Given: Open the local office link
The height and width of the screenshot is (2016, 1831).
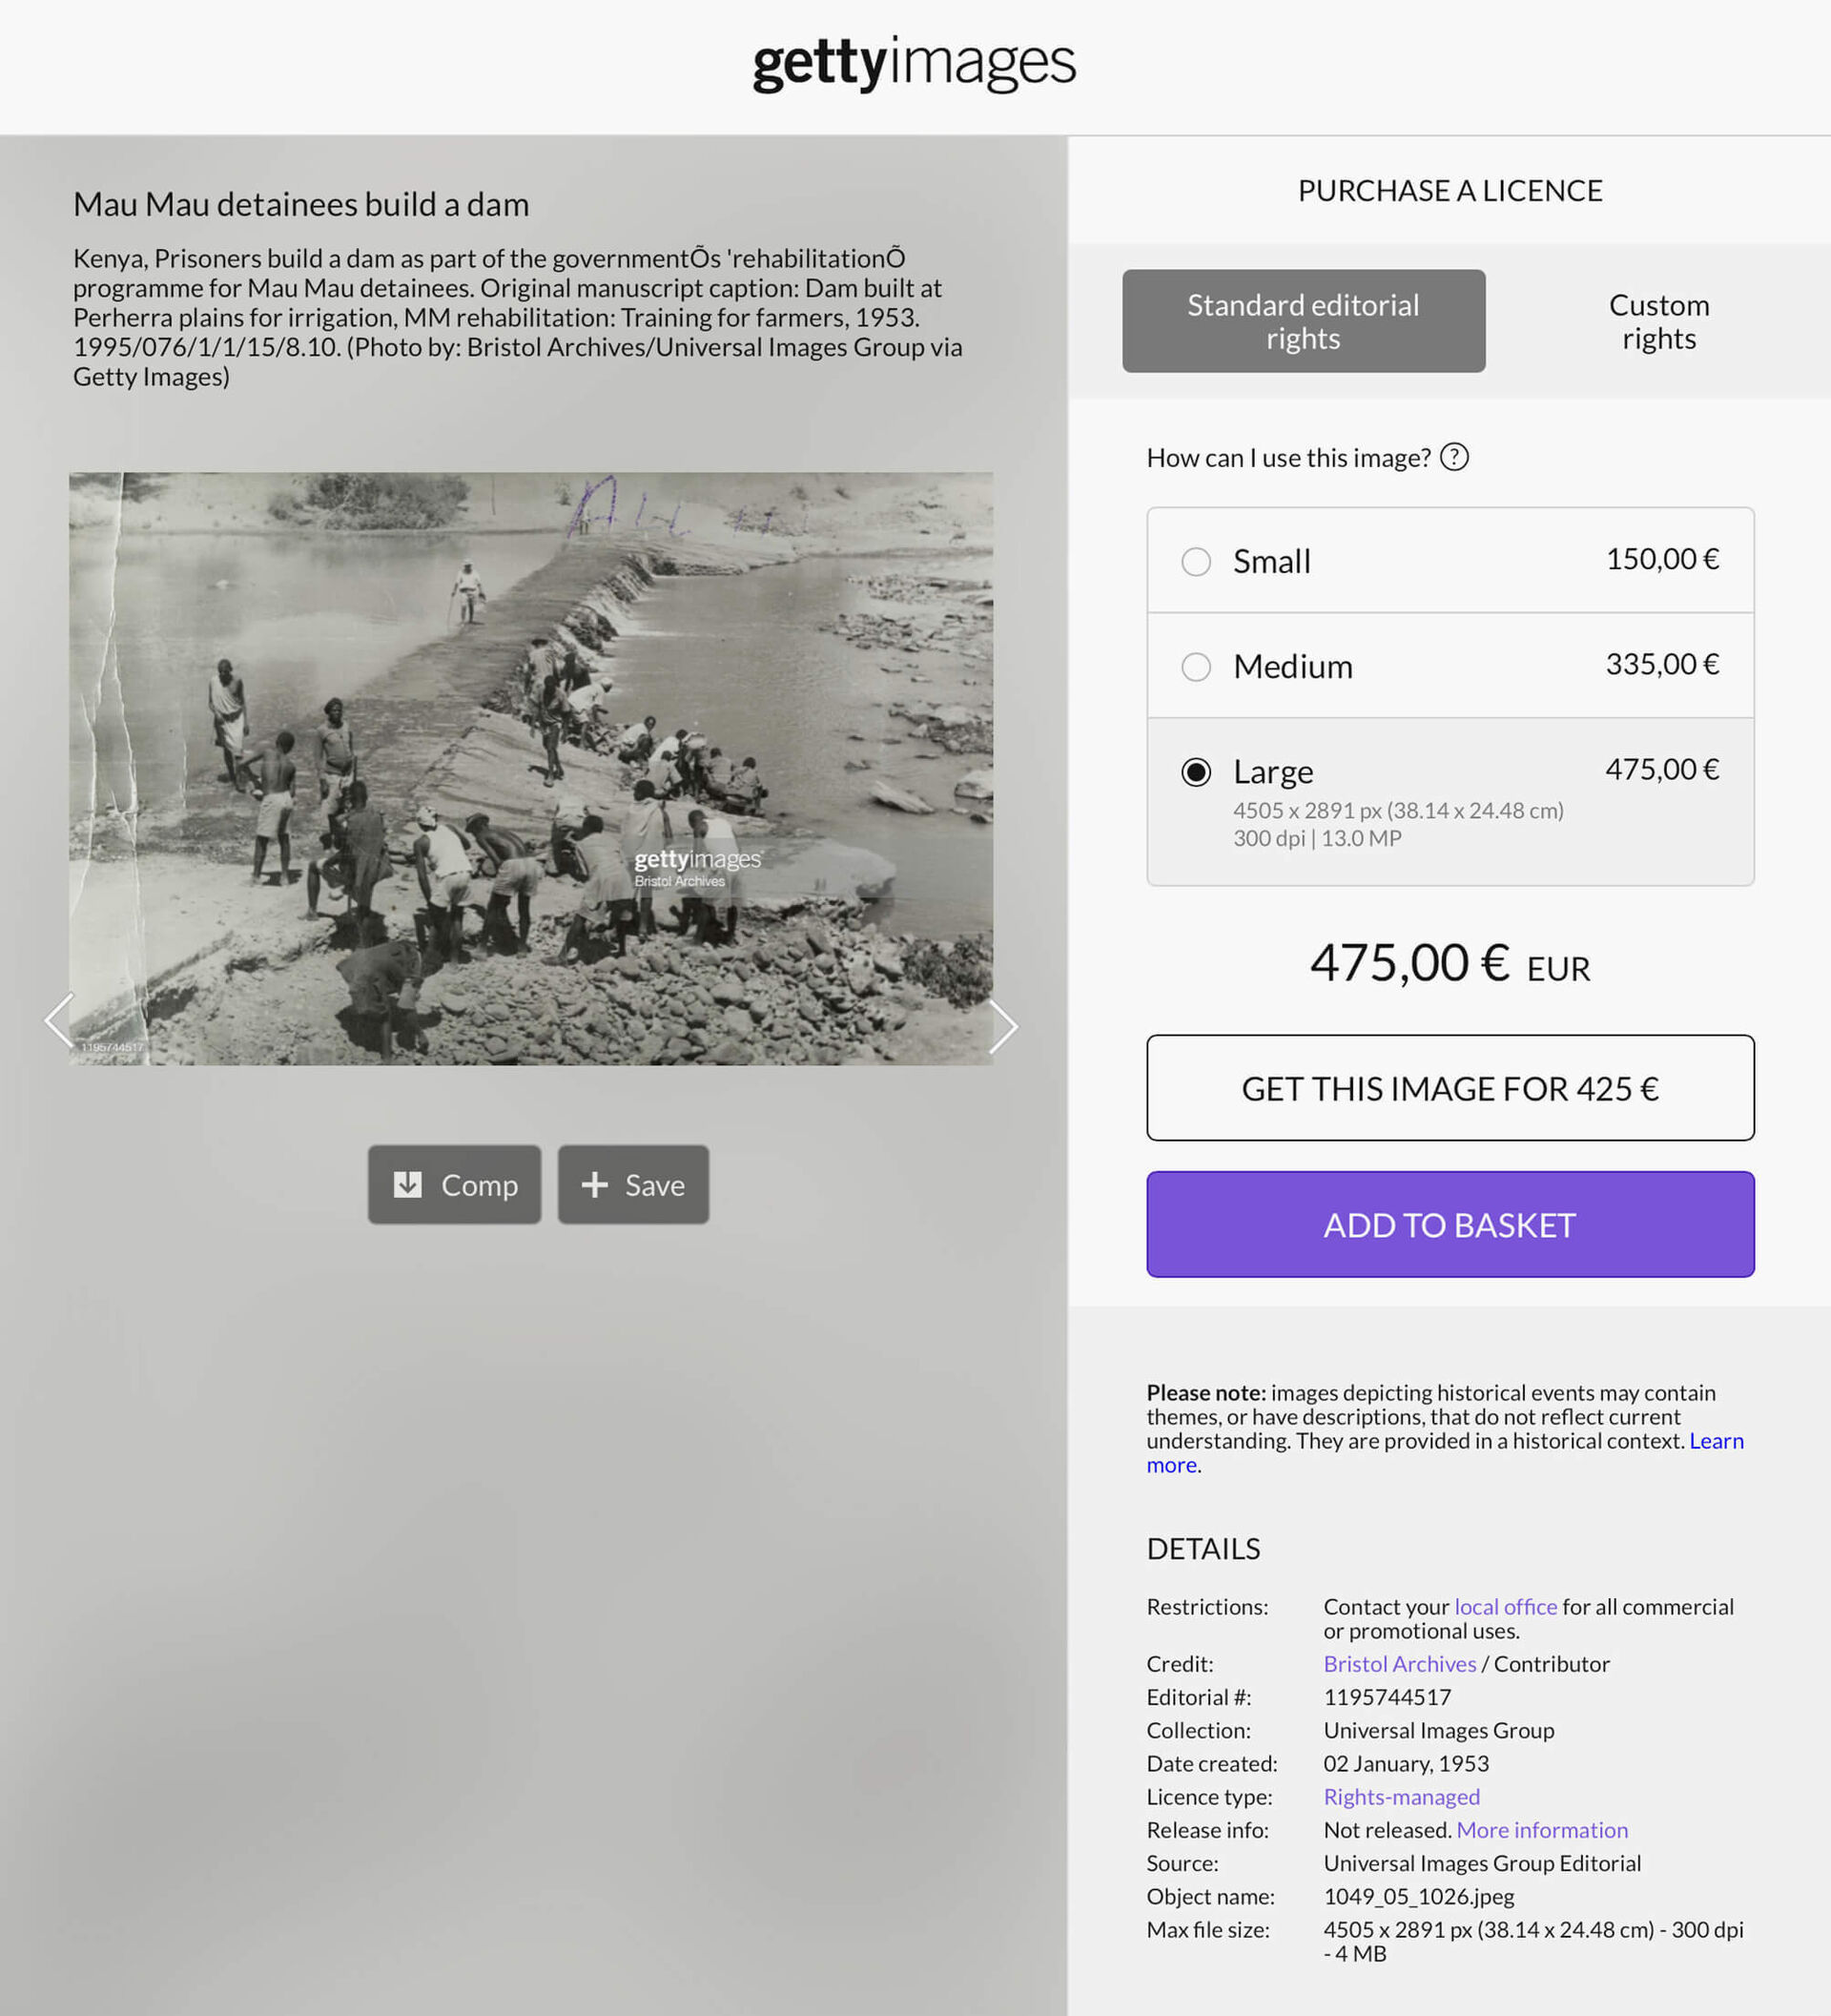Looking at the screenshot, I should [1505, 1606].
